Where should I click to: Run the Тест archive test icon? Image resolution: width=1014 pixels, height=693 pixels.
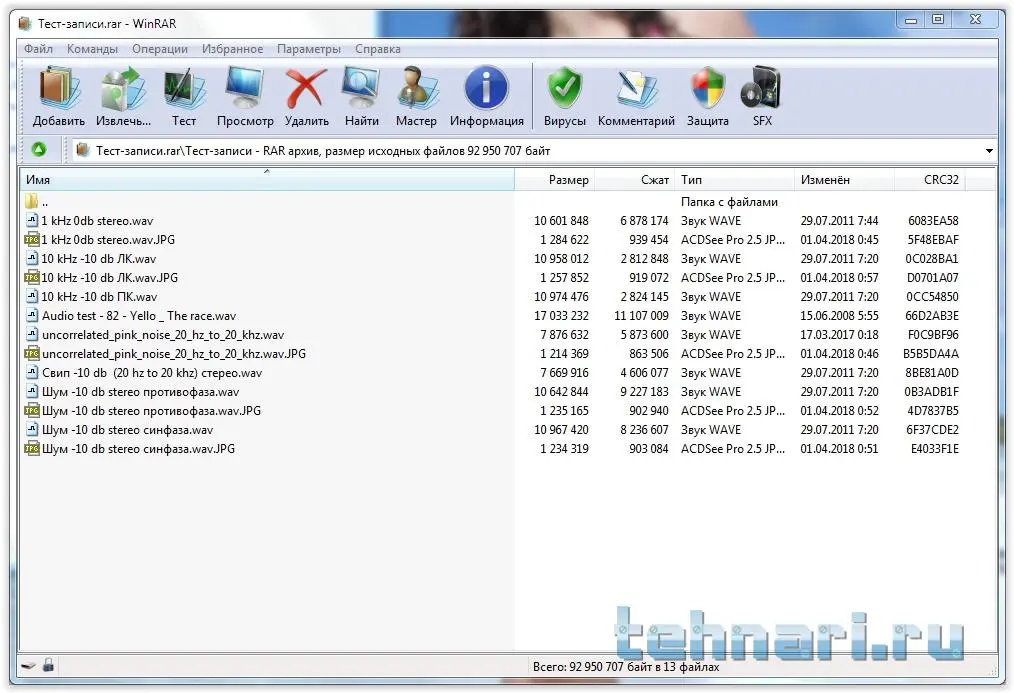[184, 88]
